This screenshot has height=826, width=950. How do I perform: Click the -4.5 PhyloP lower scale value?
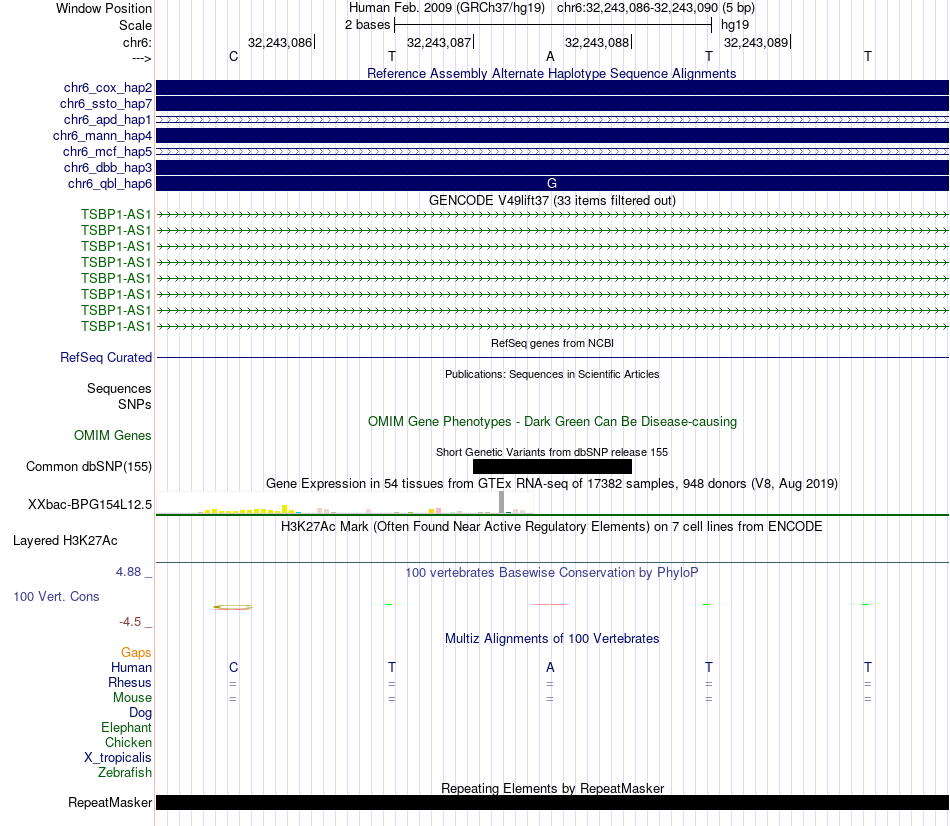coord(130,622)
